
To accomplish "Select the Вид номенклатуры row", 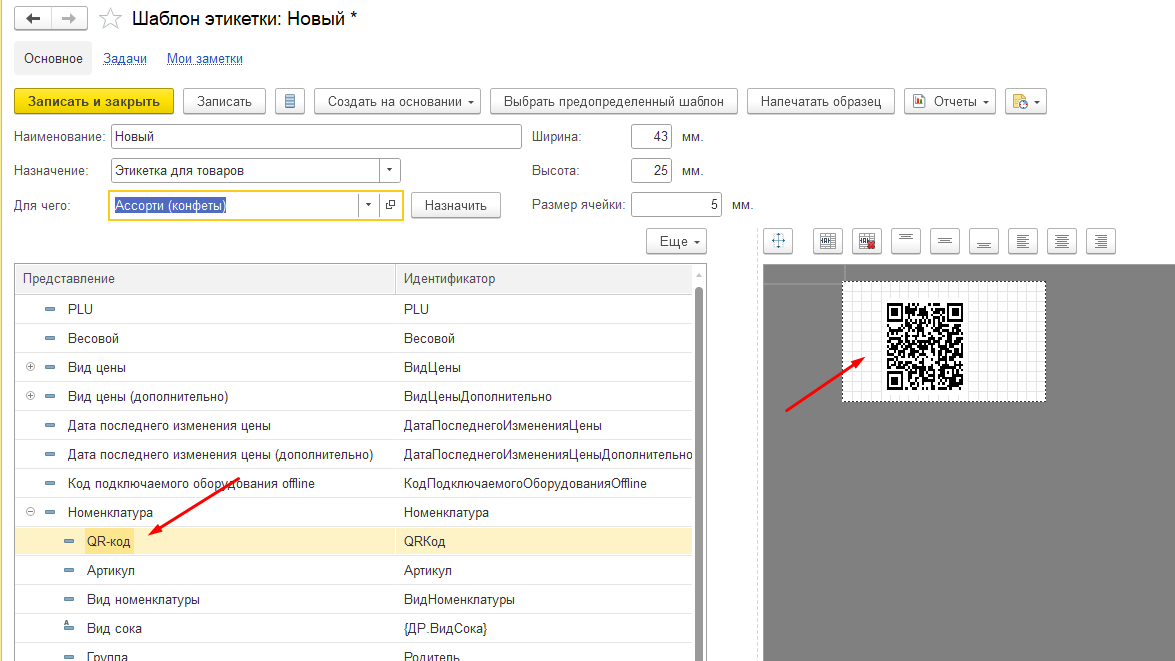I will [x=353, y=600].
